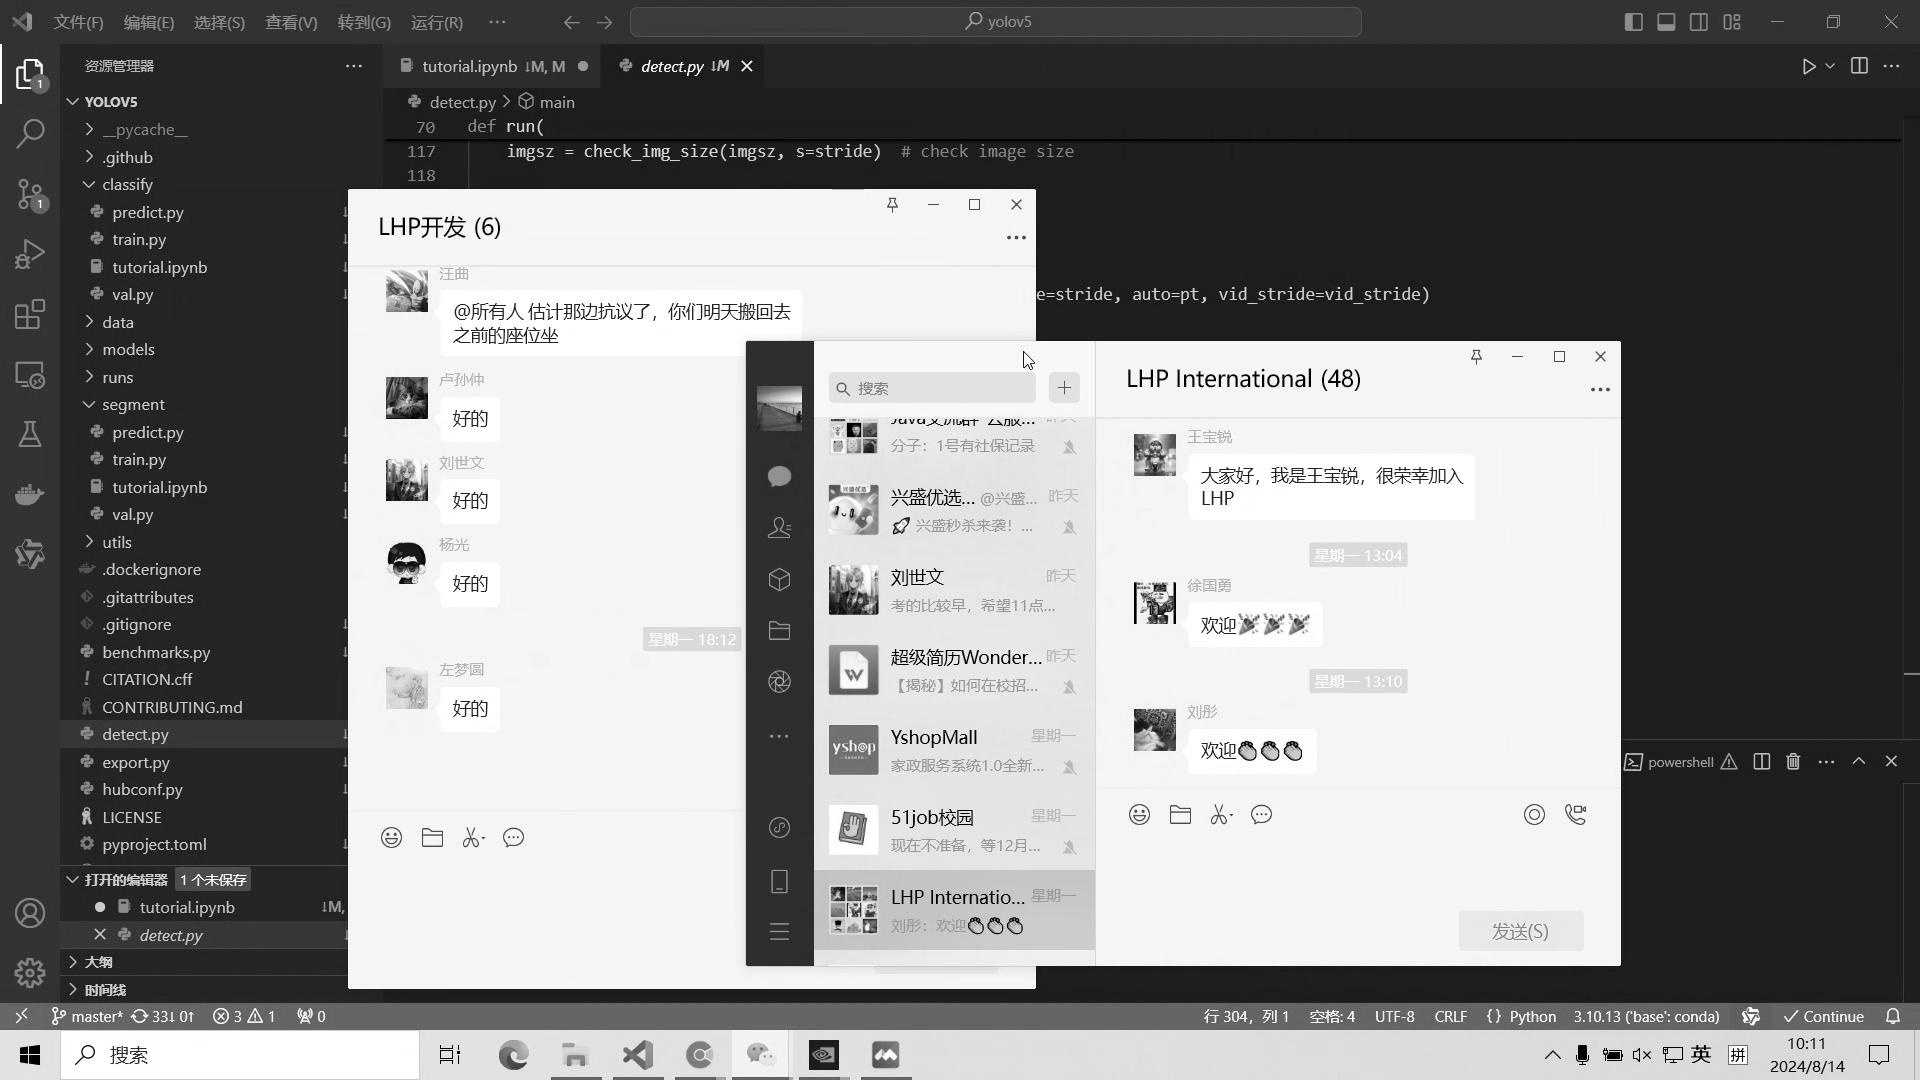
Task: Open Remote Explorer icon in activity bar
Action: (x=30, y=375)
